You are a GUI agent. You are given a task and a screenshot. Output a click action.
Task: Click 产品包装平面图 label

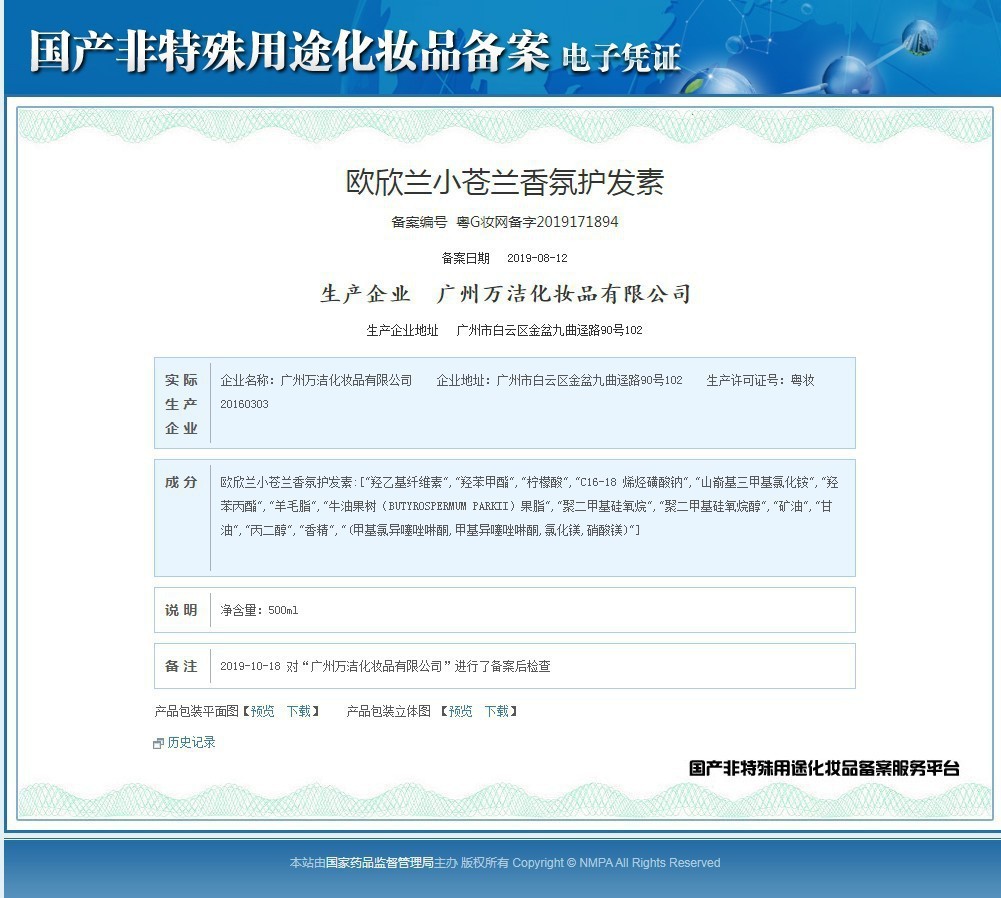point(197,711)
